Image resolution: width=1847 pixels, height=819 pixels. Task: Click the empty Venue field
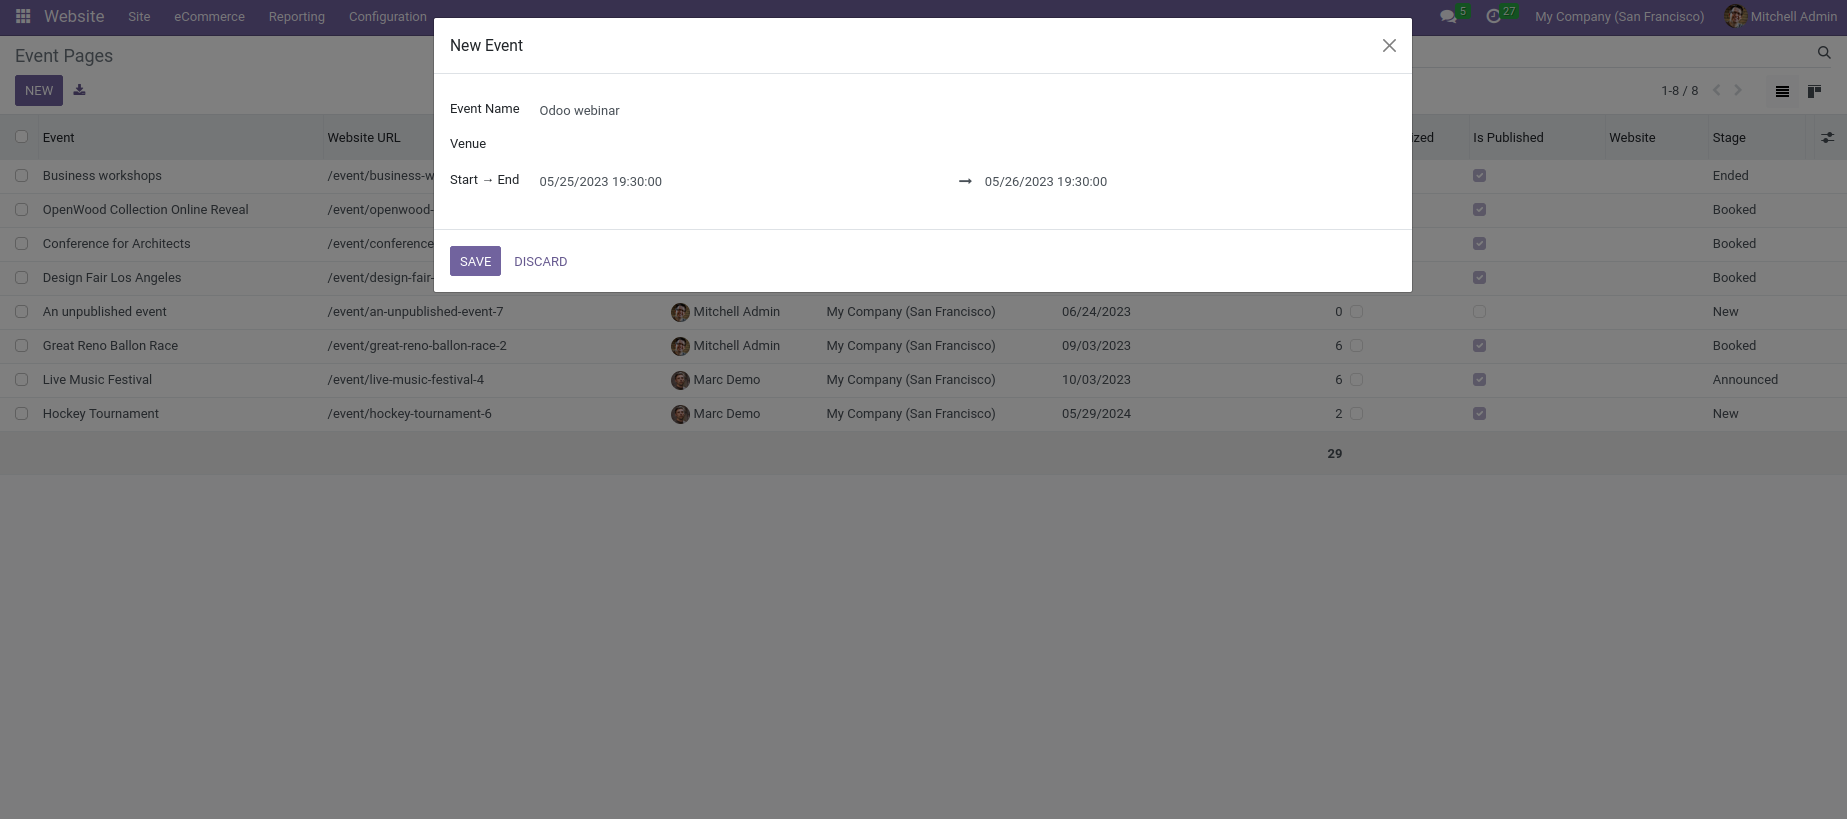(x=967, y=145)
